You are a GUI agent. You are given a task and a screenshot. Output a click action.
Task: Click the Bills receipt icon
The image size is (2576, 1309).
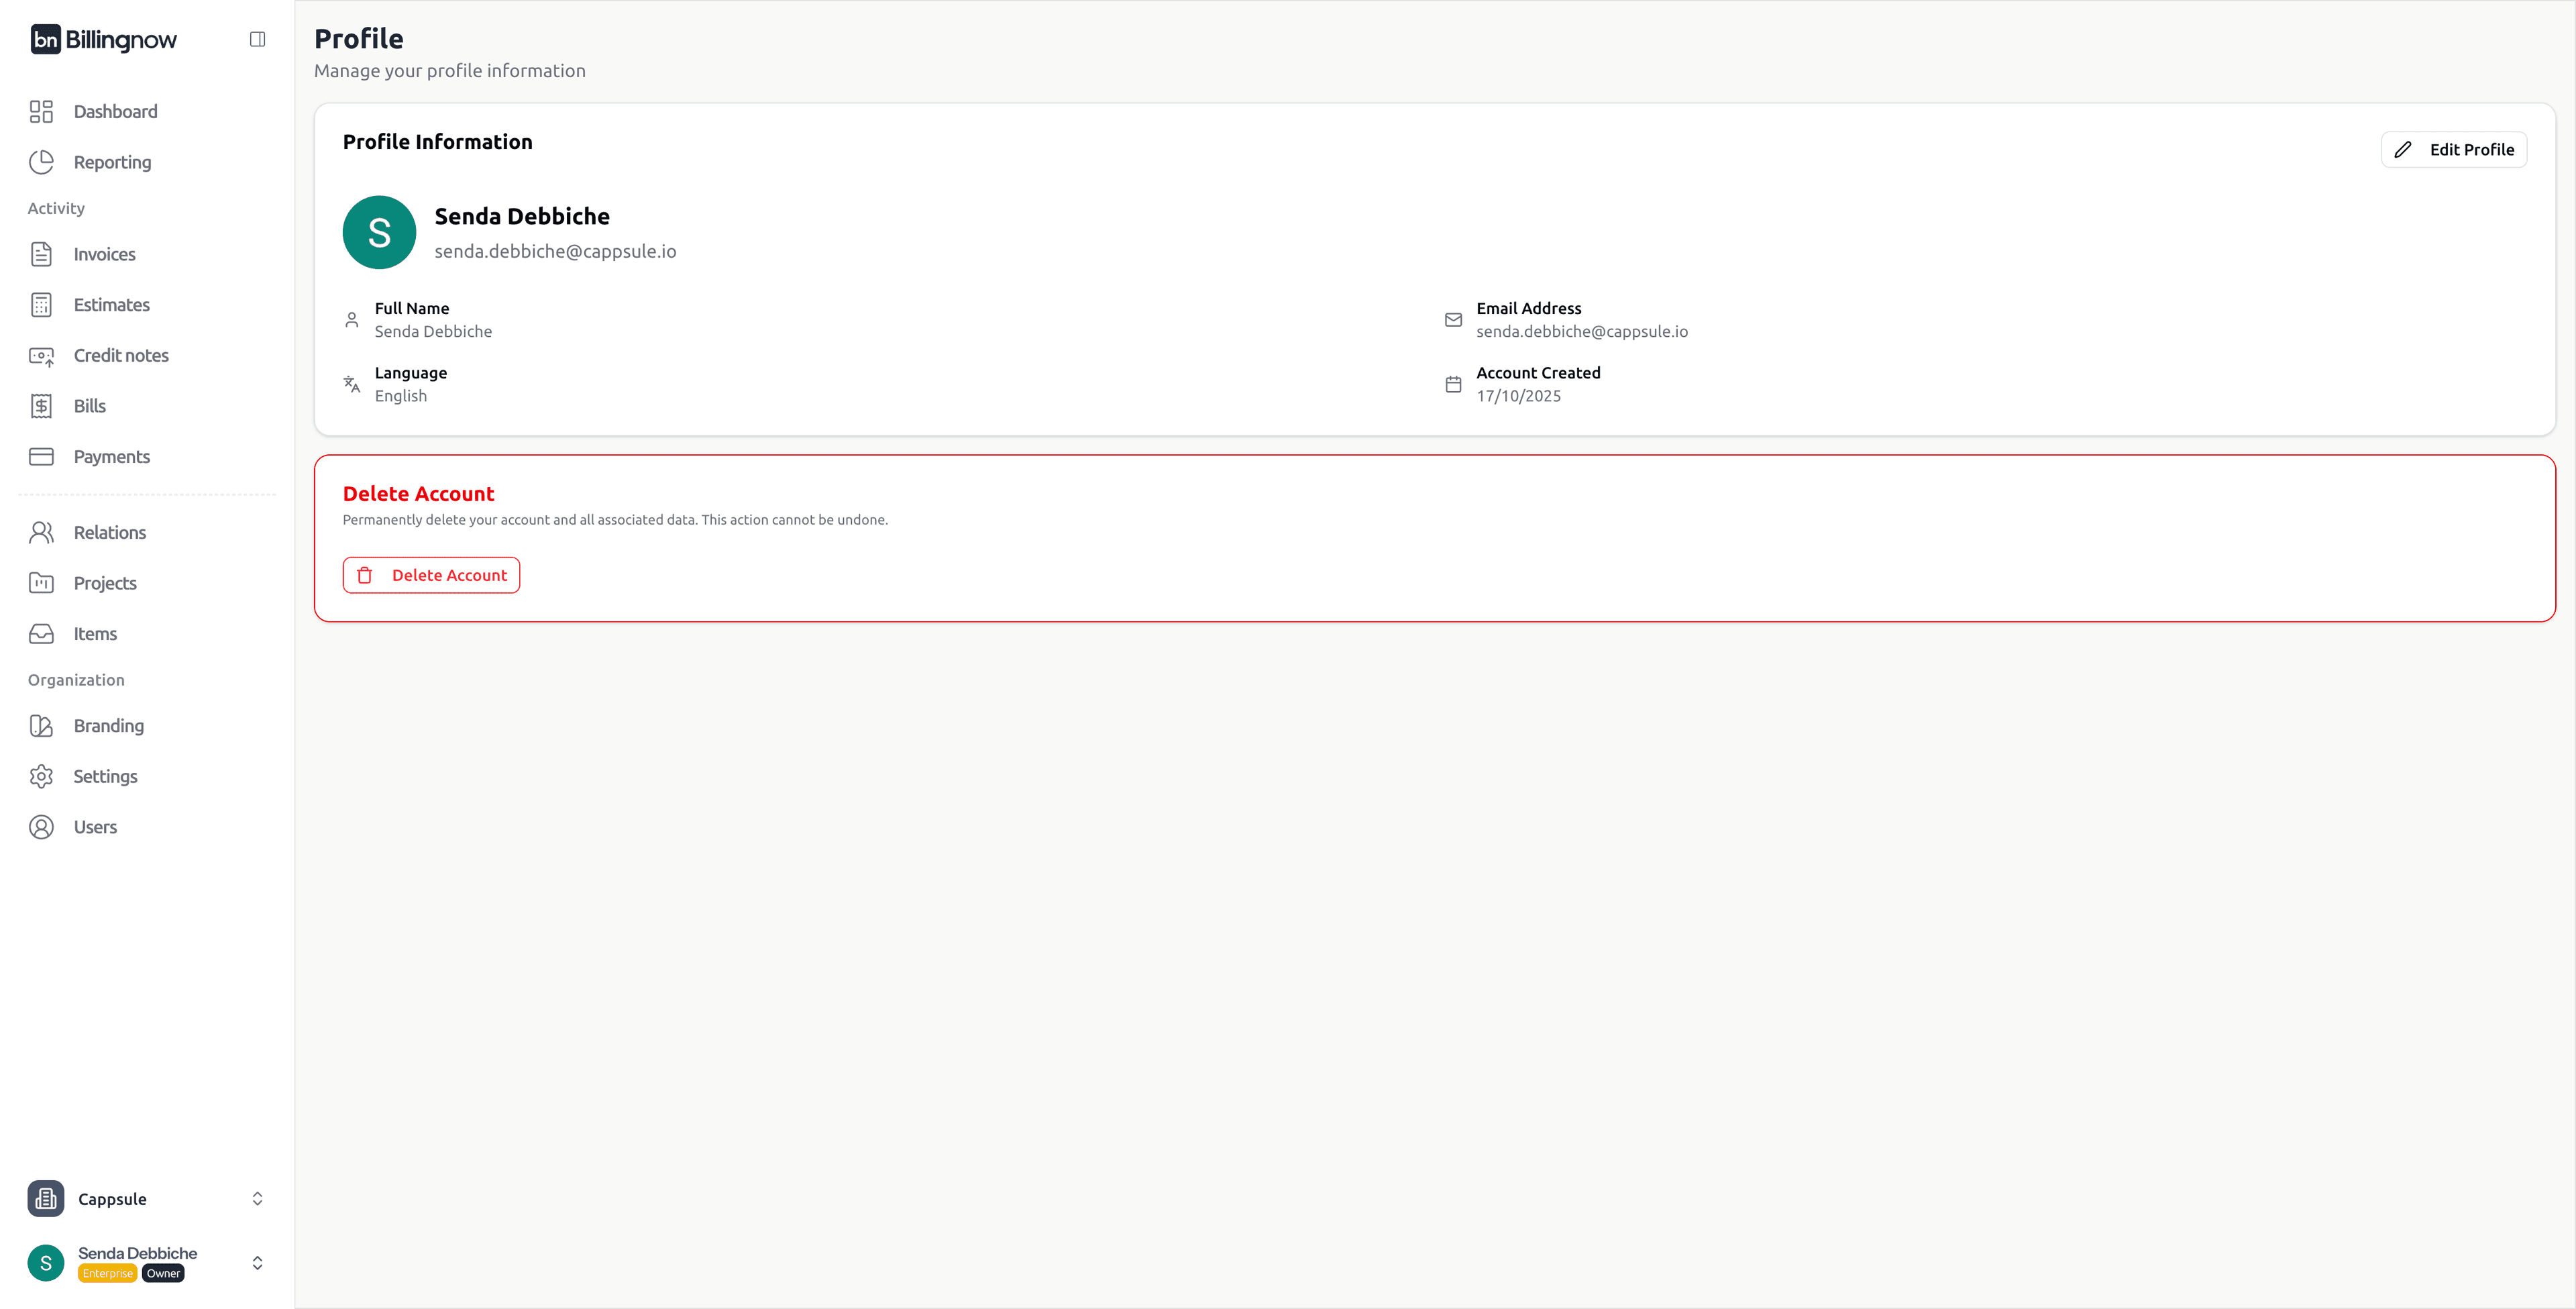(x=41, y=406)
